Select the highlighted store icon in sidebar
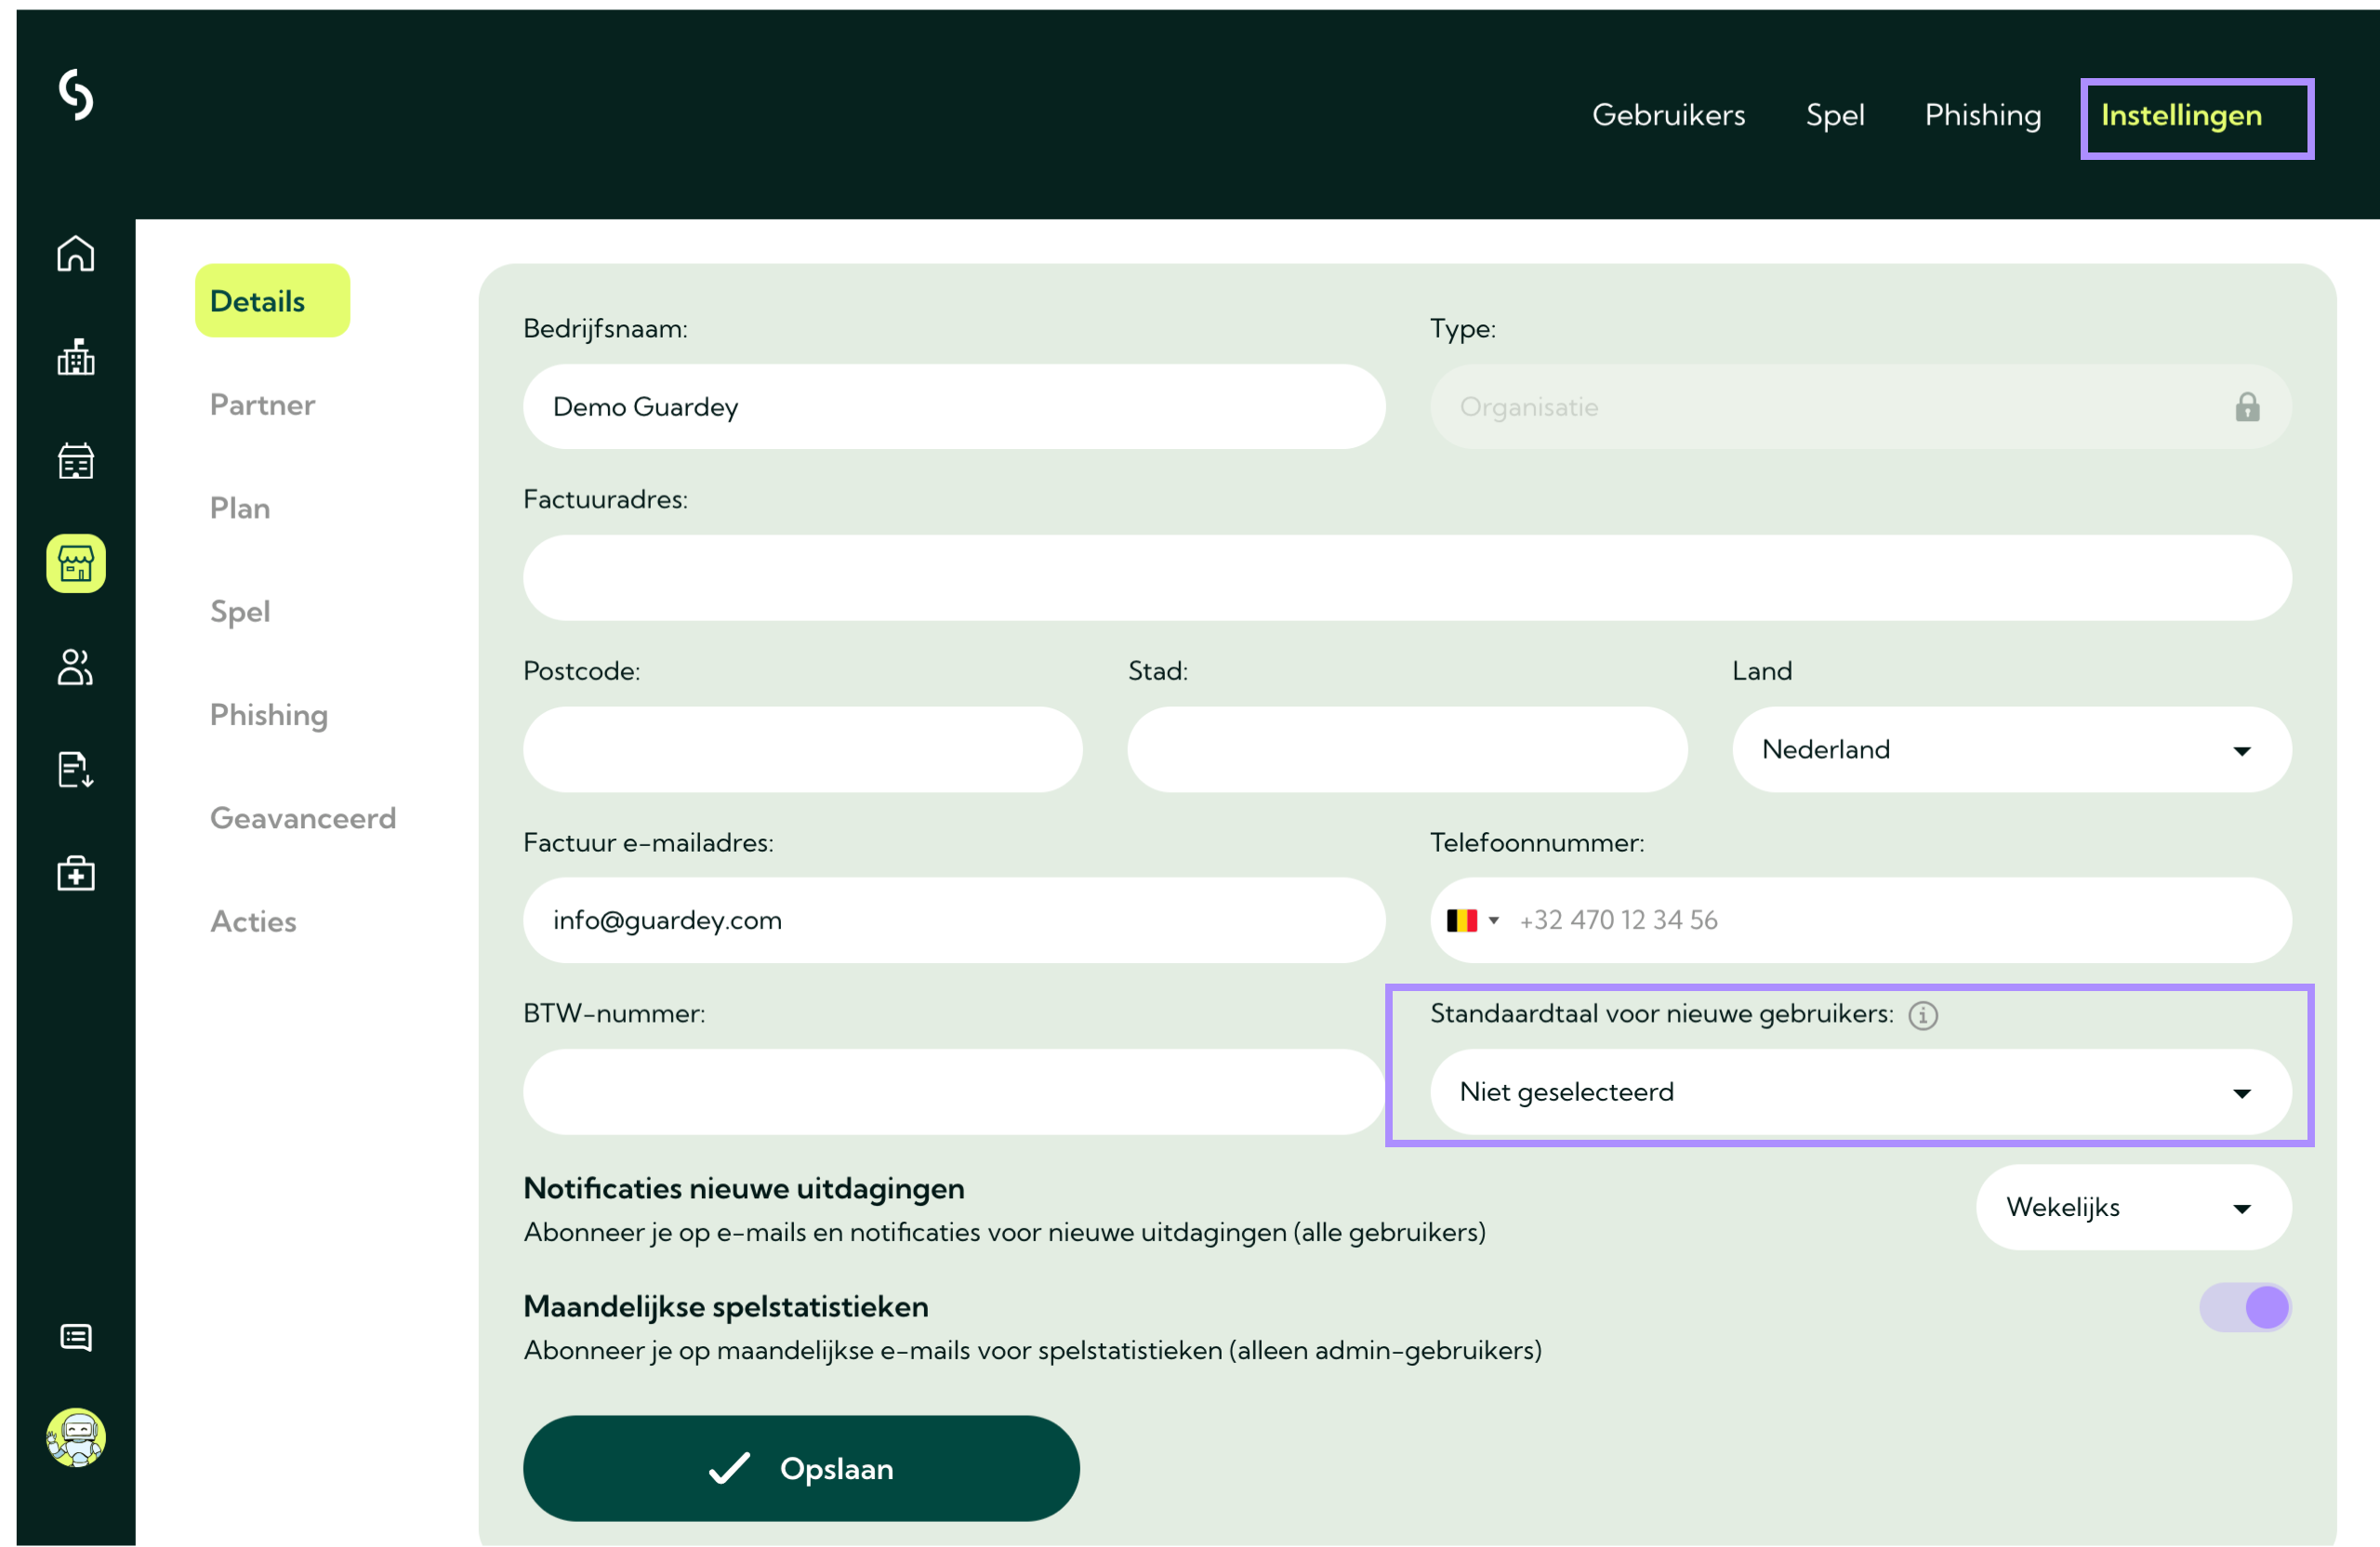 pos(75,563)
